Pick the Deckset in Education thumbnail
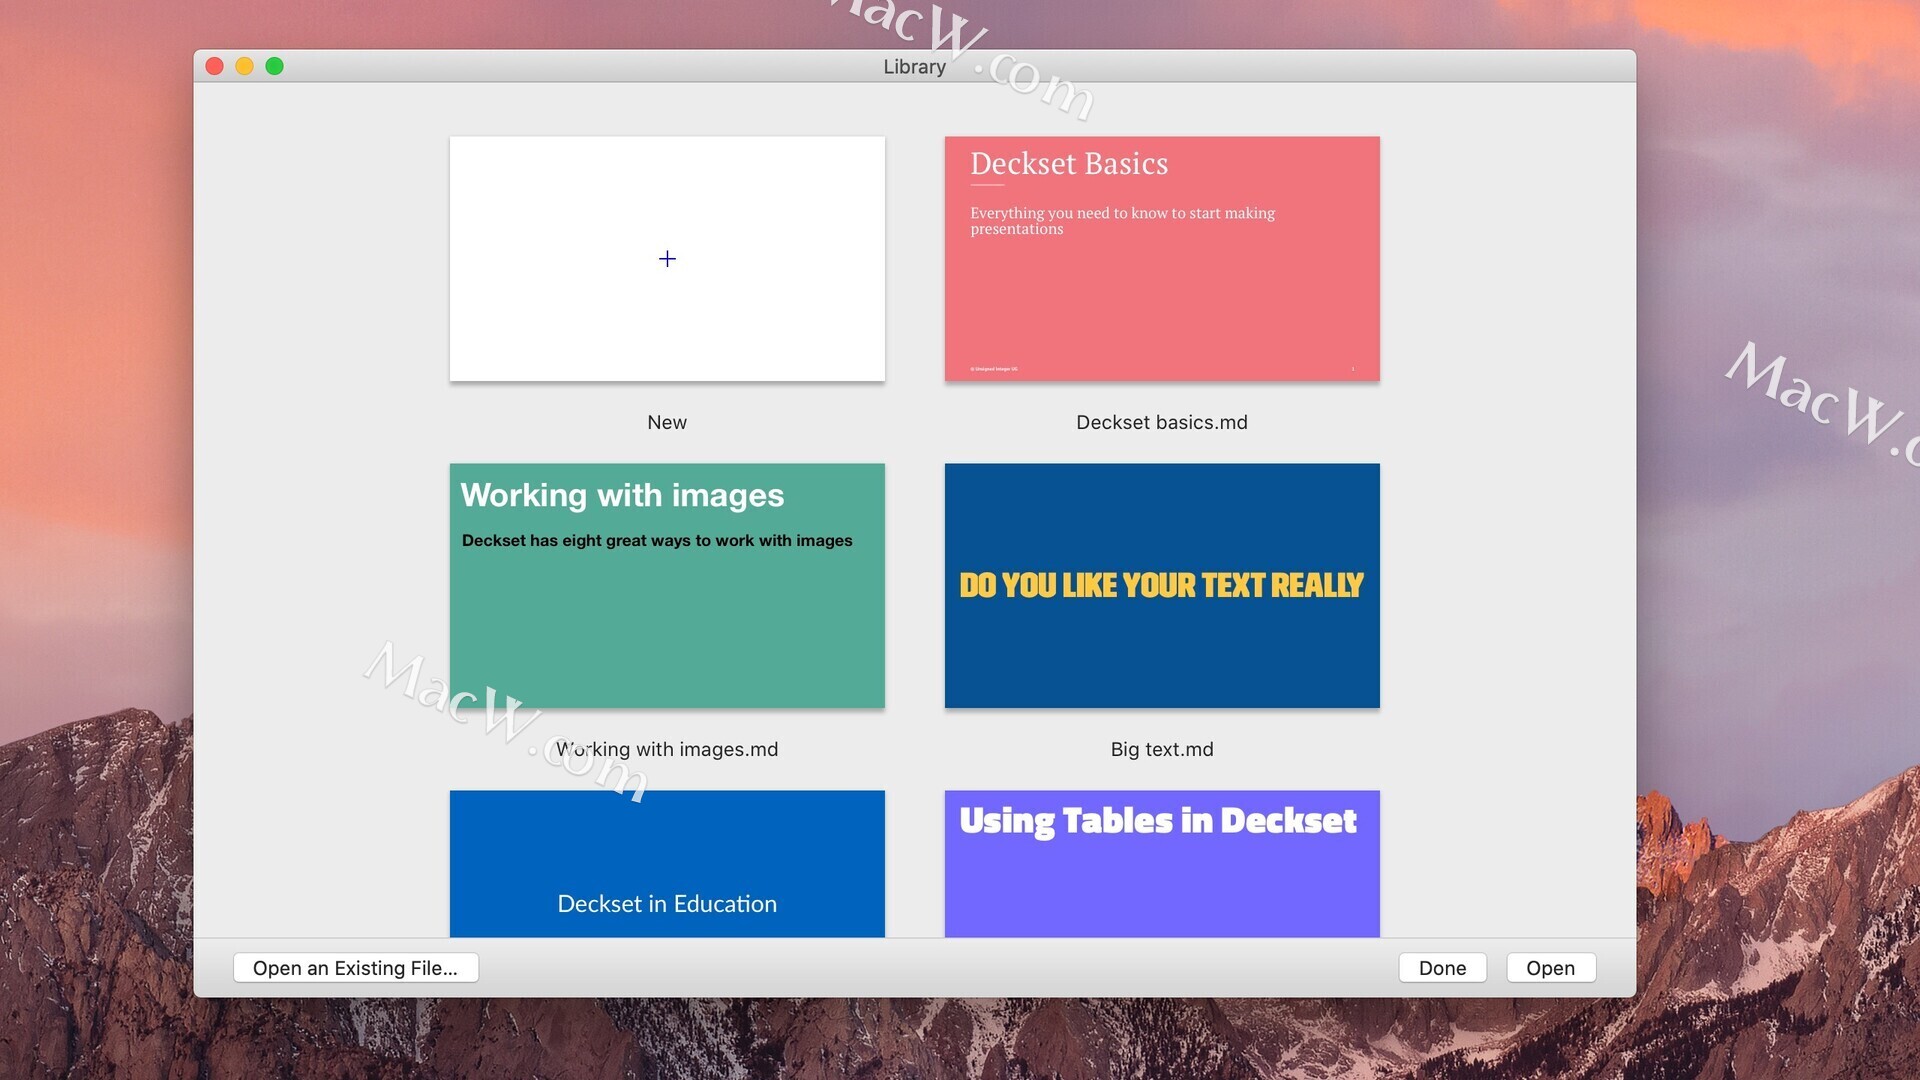Viewport: 1920px width, 1080px height. coord(667,864)
